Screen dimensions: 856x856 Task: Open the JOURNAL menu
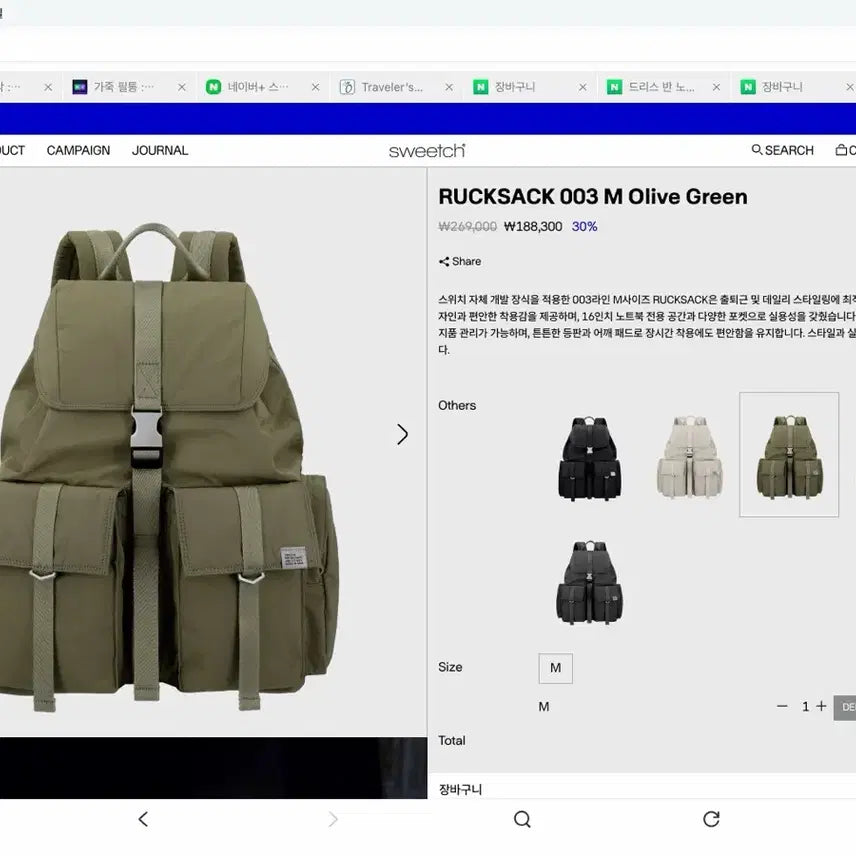(160, 150)
